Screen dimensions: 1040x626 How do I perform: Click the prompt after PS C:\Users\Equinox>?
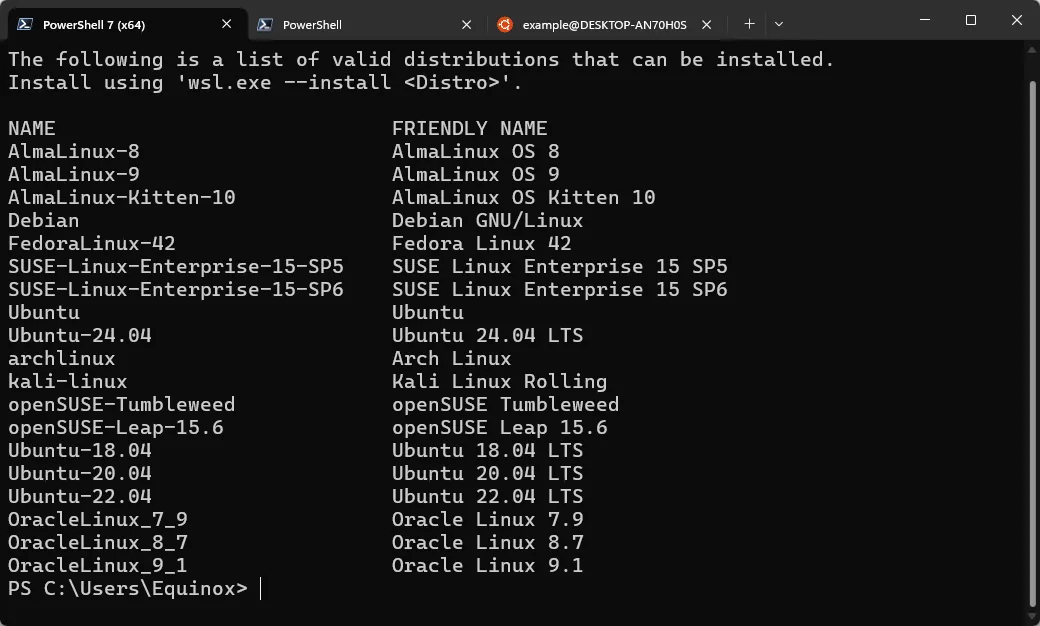[261, 588]
